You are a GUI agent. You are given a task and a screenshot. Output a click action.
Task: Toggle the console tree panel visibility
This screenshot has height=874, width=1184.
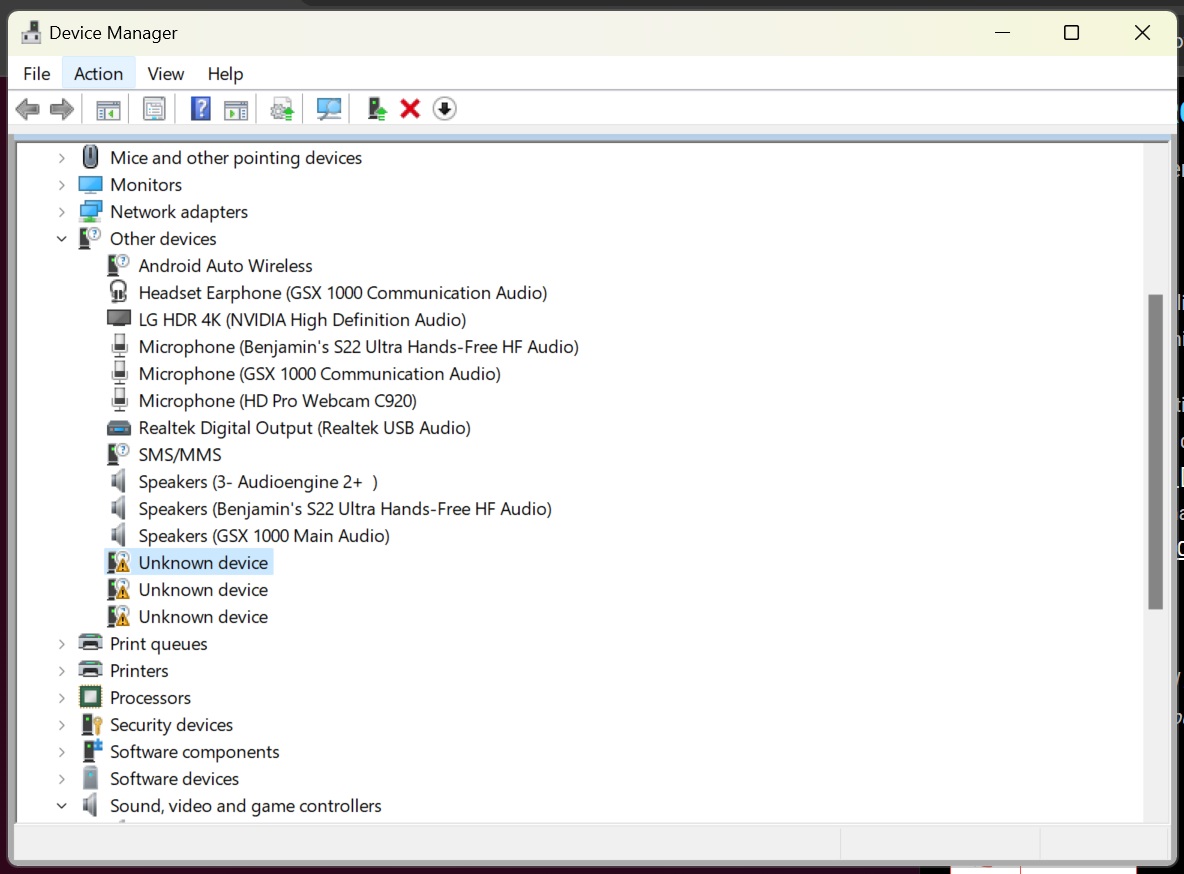[108, 108]
